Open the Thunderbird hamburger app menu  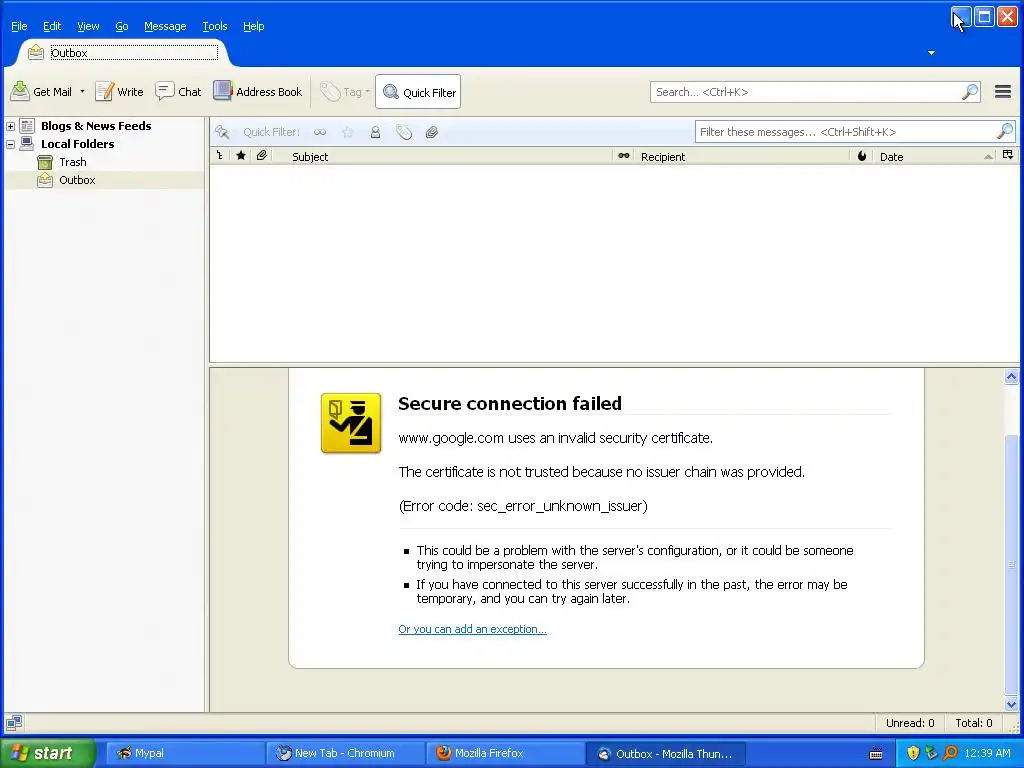point(1003,92)
